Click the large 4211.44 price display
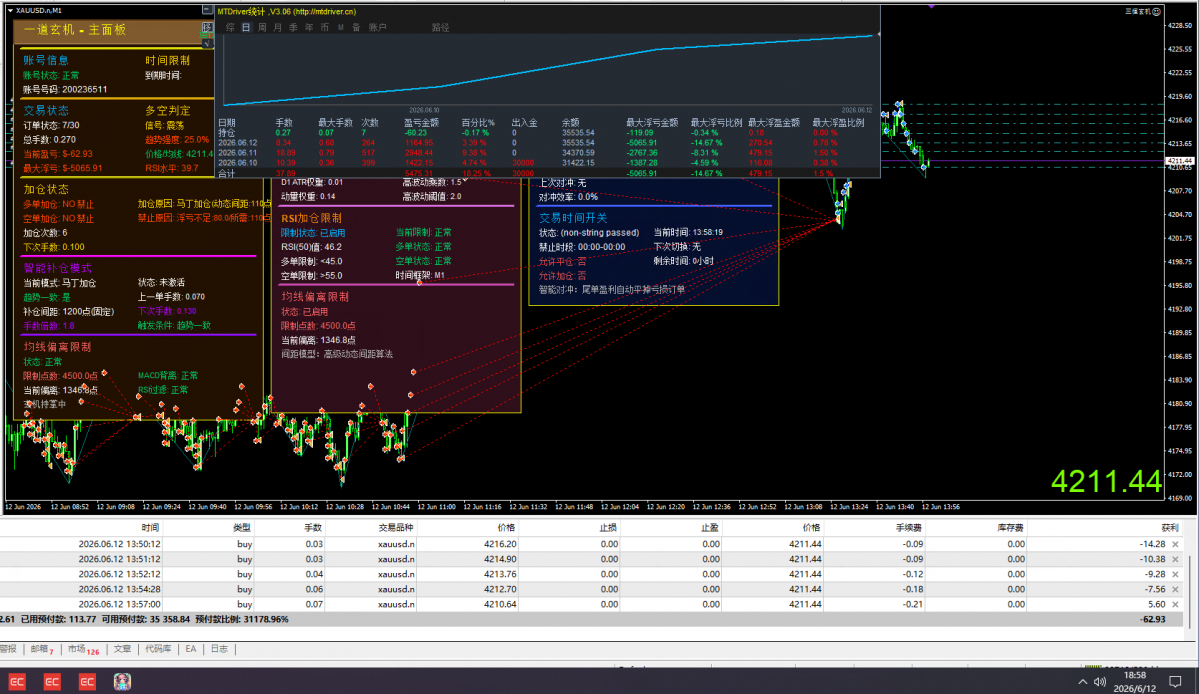1199x694 pixels. [x=1106, y=482]
